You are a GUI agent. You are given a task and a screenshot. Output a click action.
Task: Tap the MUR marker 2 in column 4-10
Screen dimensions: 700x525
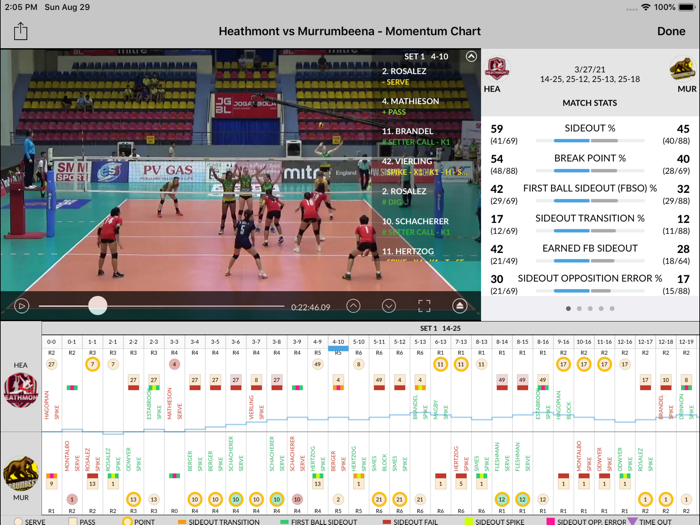point(338,499)
